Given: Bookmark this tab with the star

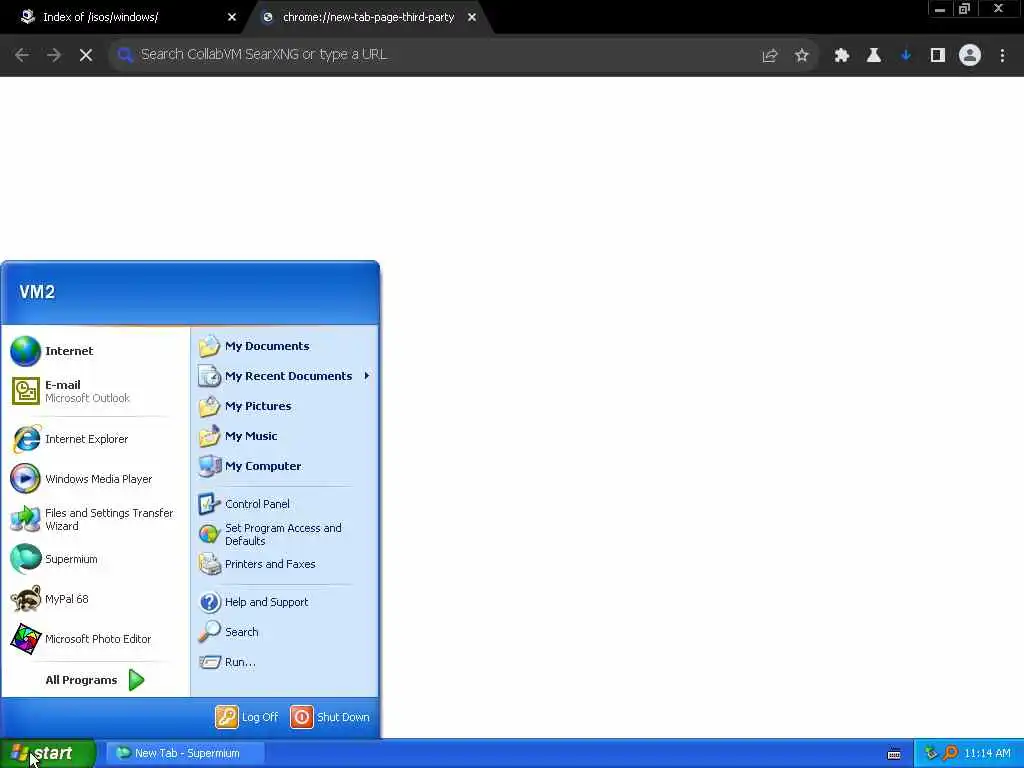Looking at the screenshot, I should coord(802,56).
